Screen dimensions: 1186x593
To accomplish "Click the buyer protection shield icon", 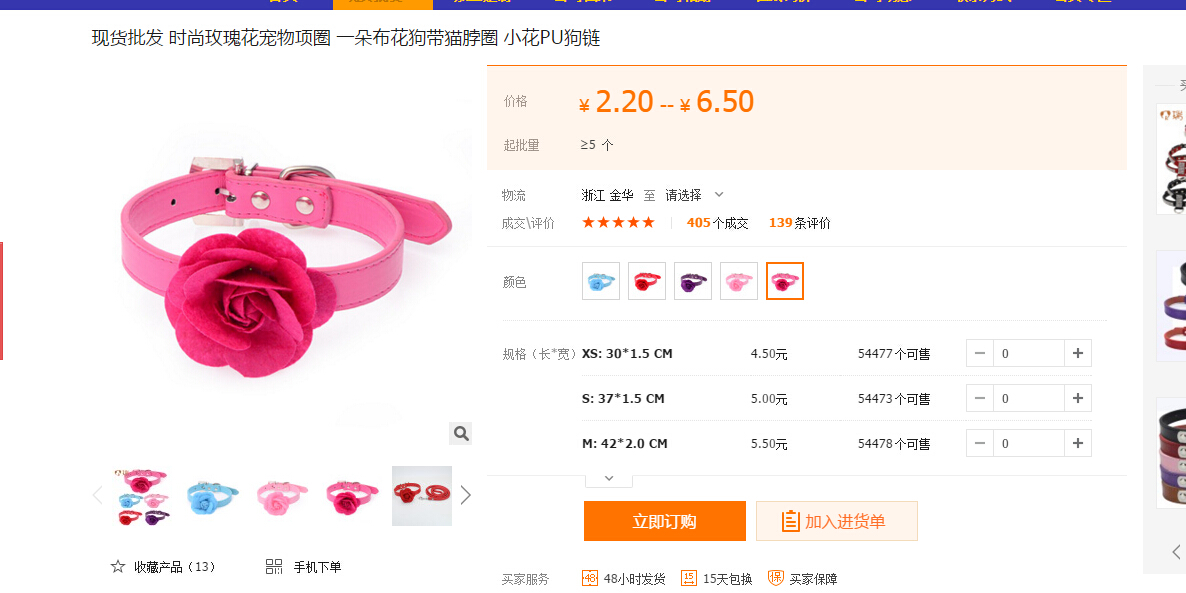I will (x=775, y=578).
